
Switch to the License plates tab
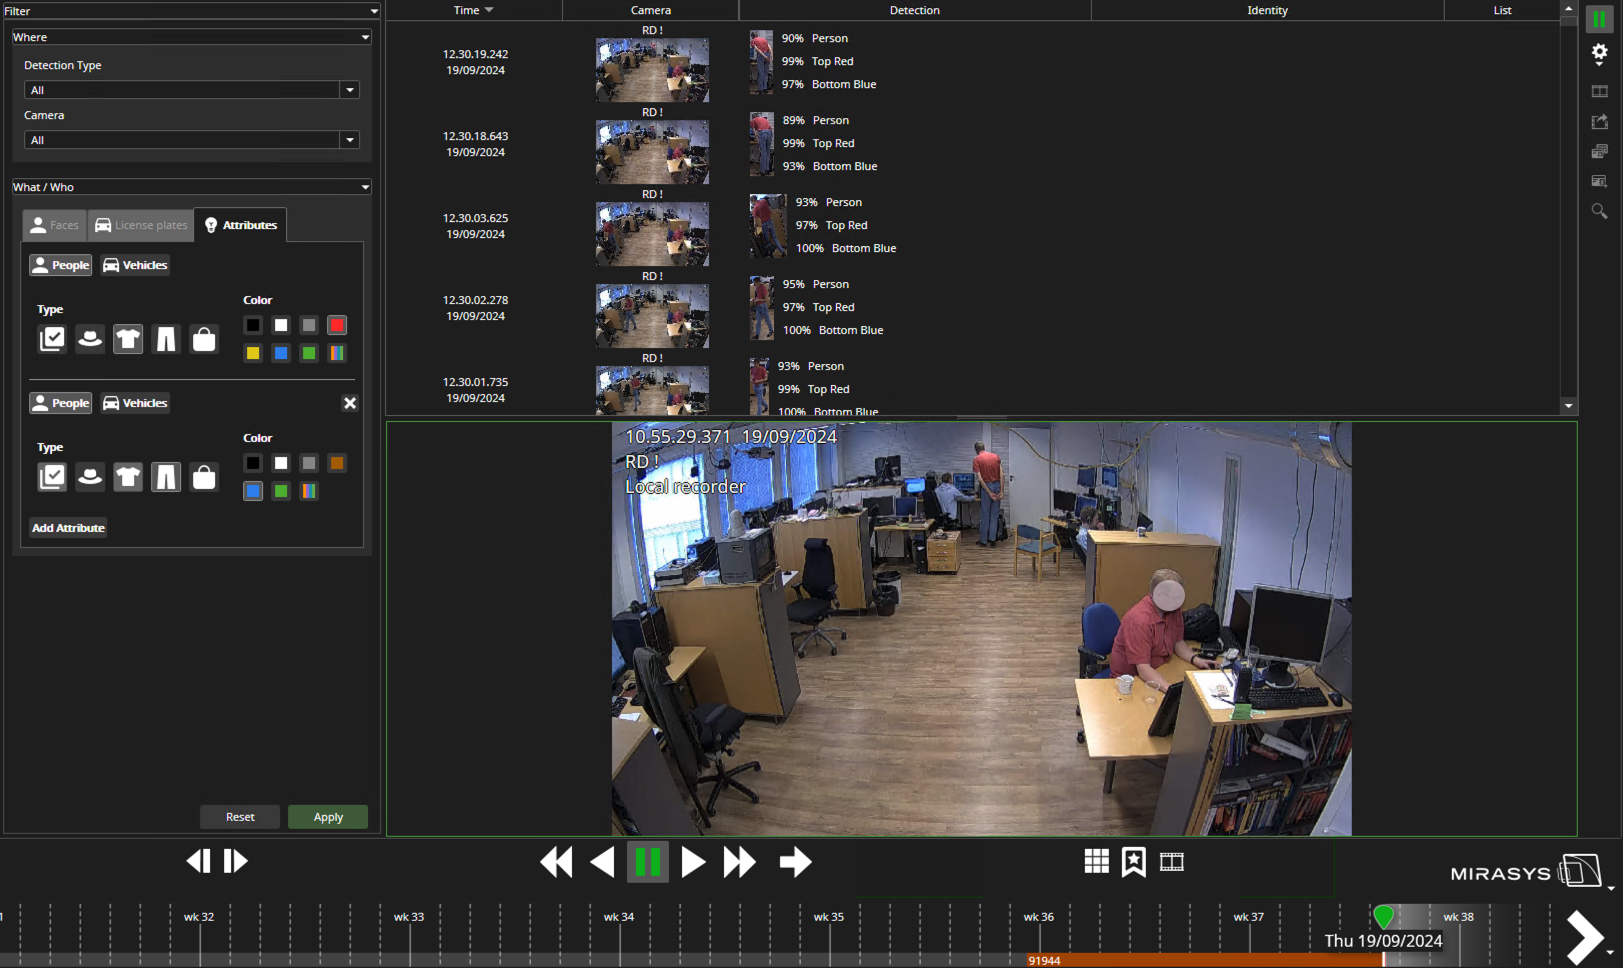141,225
